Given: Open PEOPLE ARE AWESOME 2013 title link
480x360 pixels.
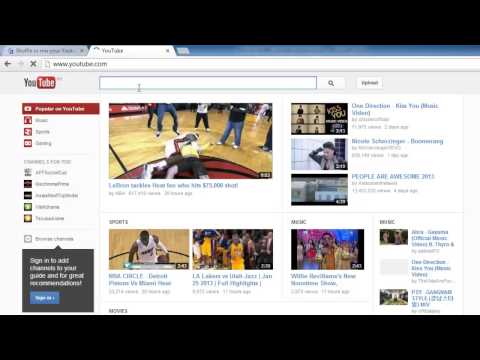Looking at the screenshot, I should point(393,176).
